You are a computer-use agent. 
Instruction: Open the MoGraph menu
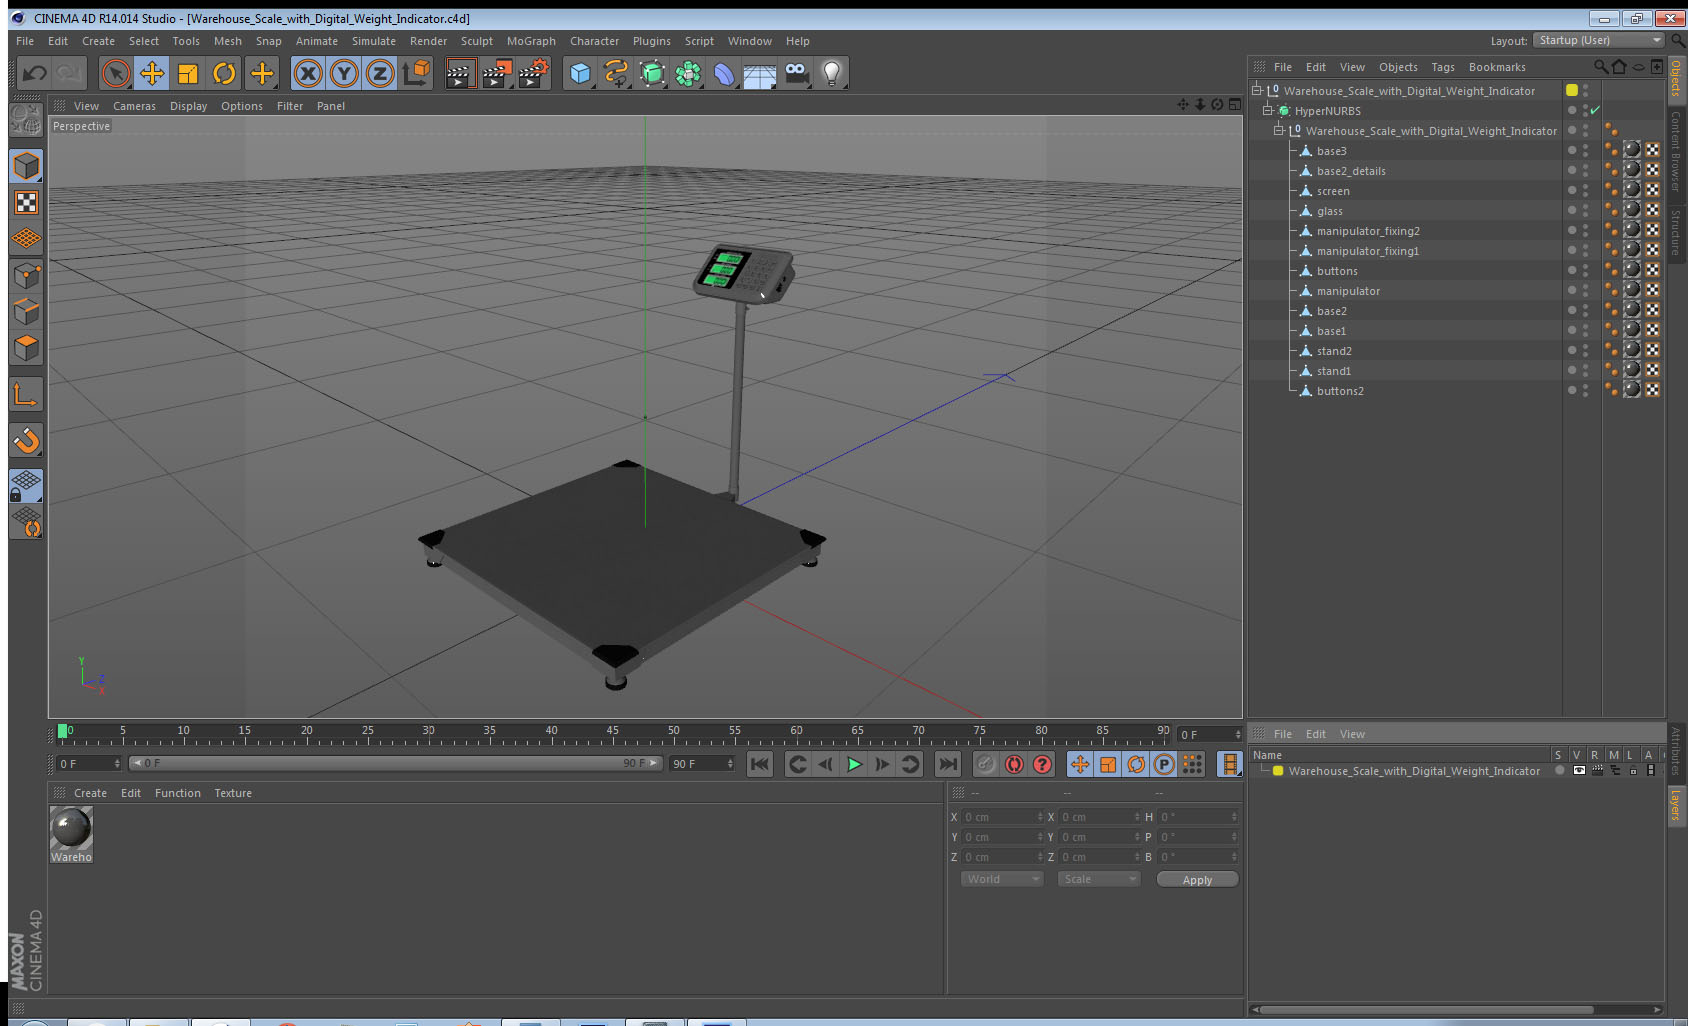(531, 41)
